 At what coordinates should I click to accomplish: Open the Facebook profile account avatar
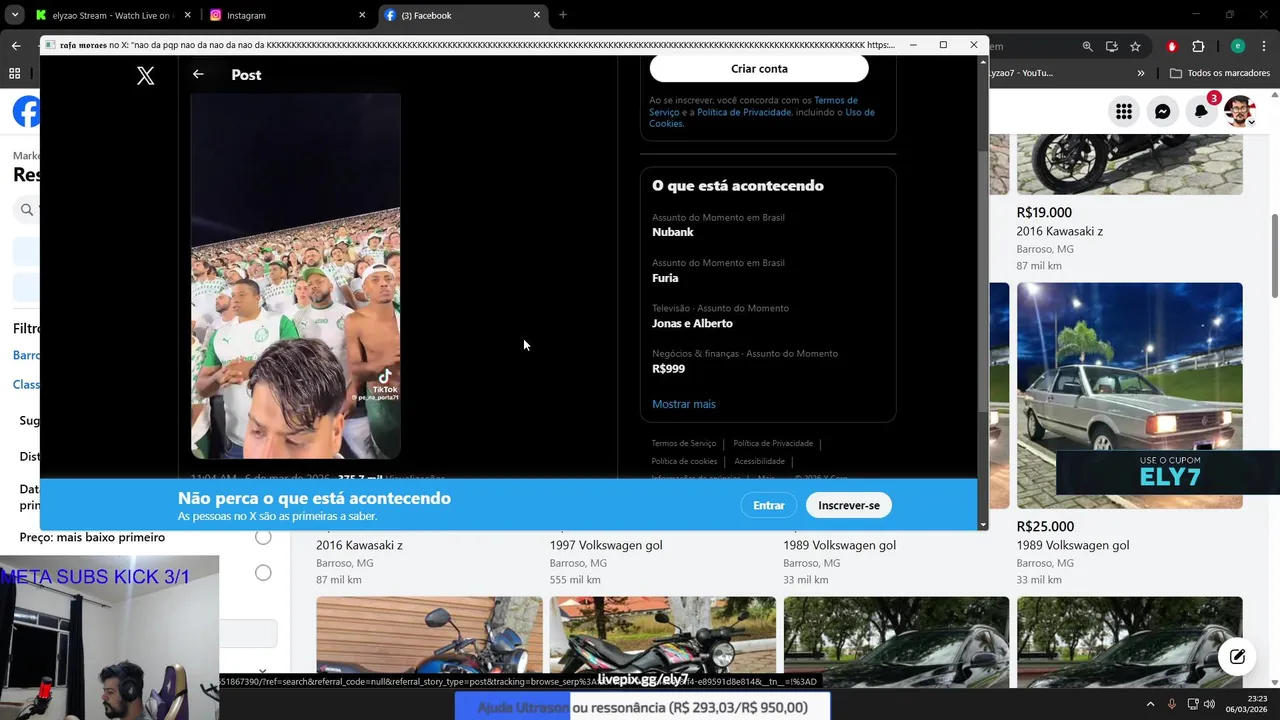(x=1239, y=111)
